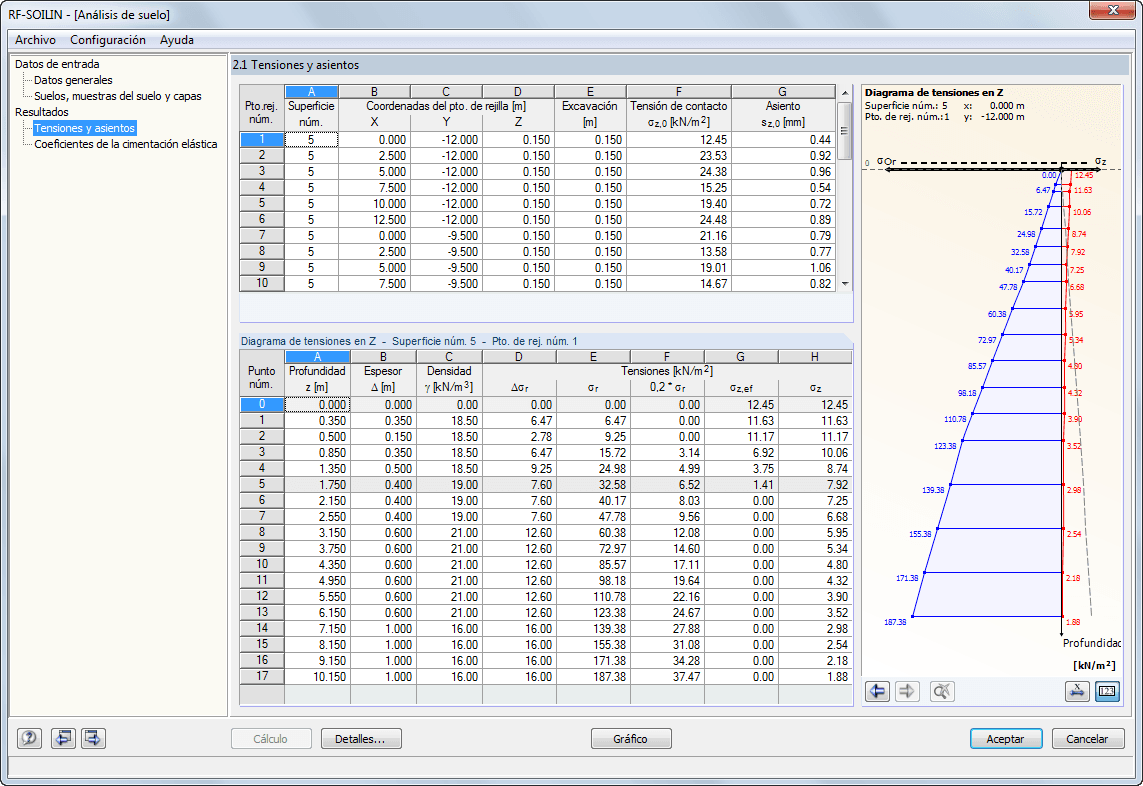Go to next module window icon
The image size is (1143, 786).
click(x=93, y=738)
